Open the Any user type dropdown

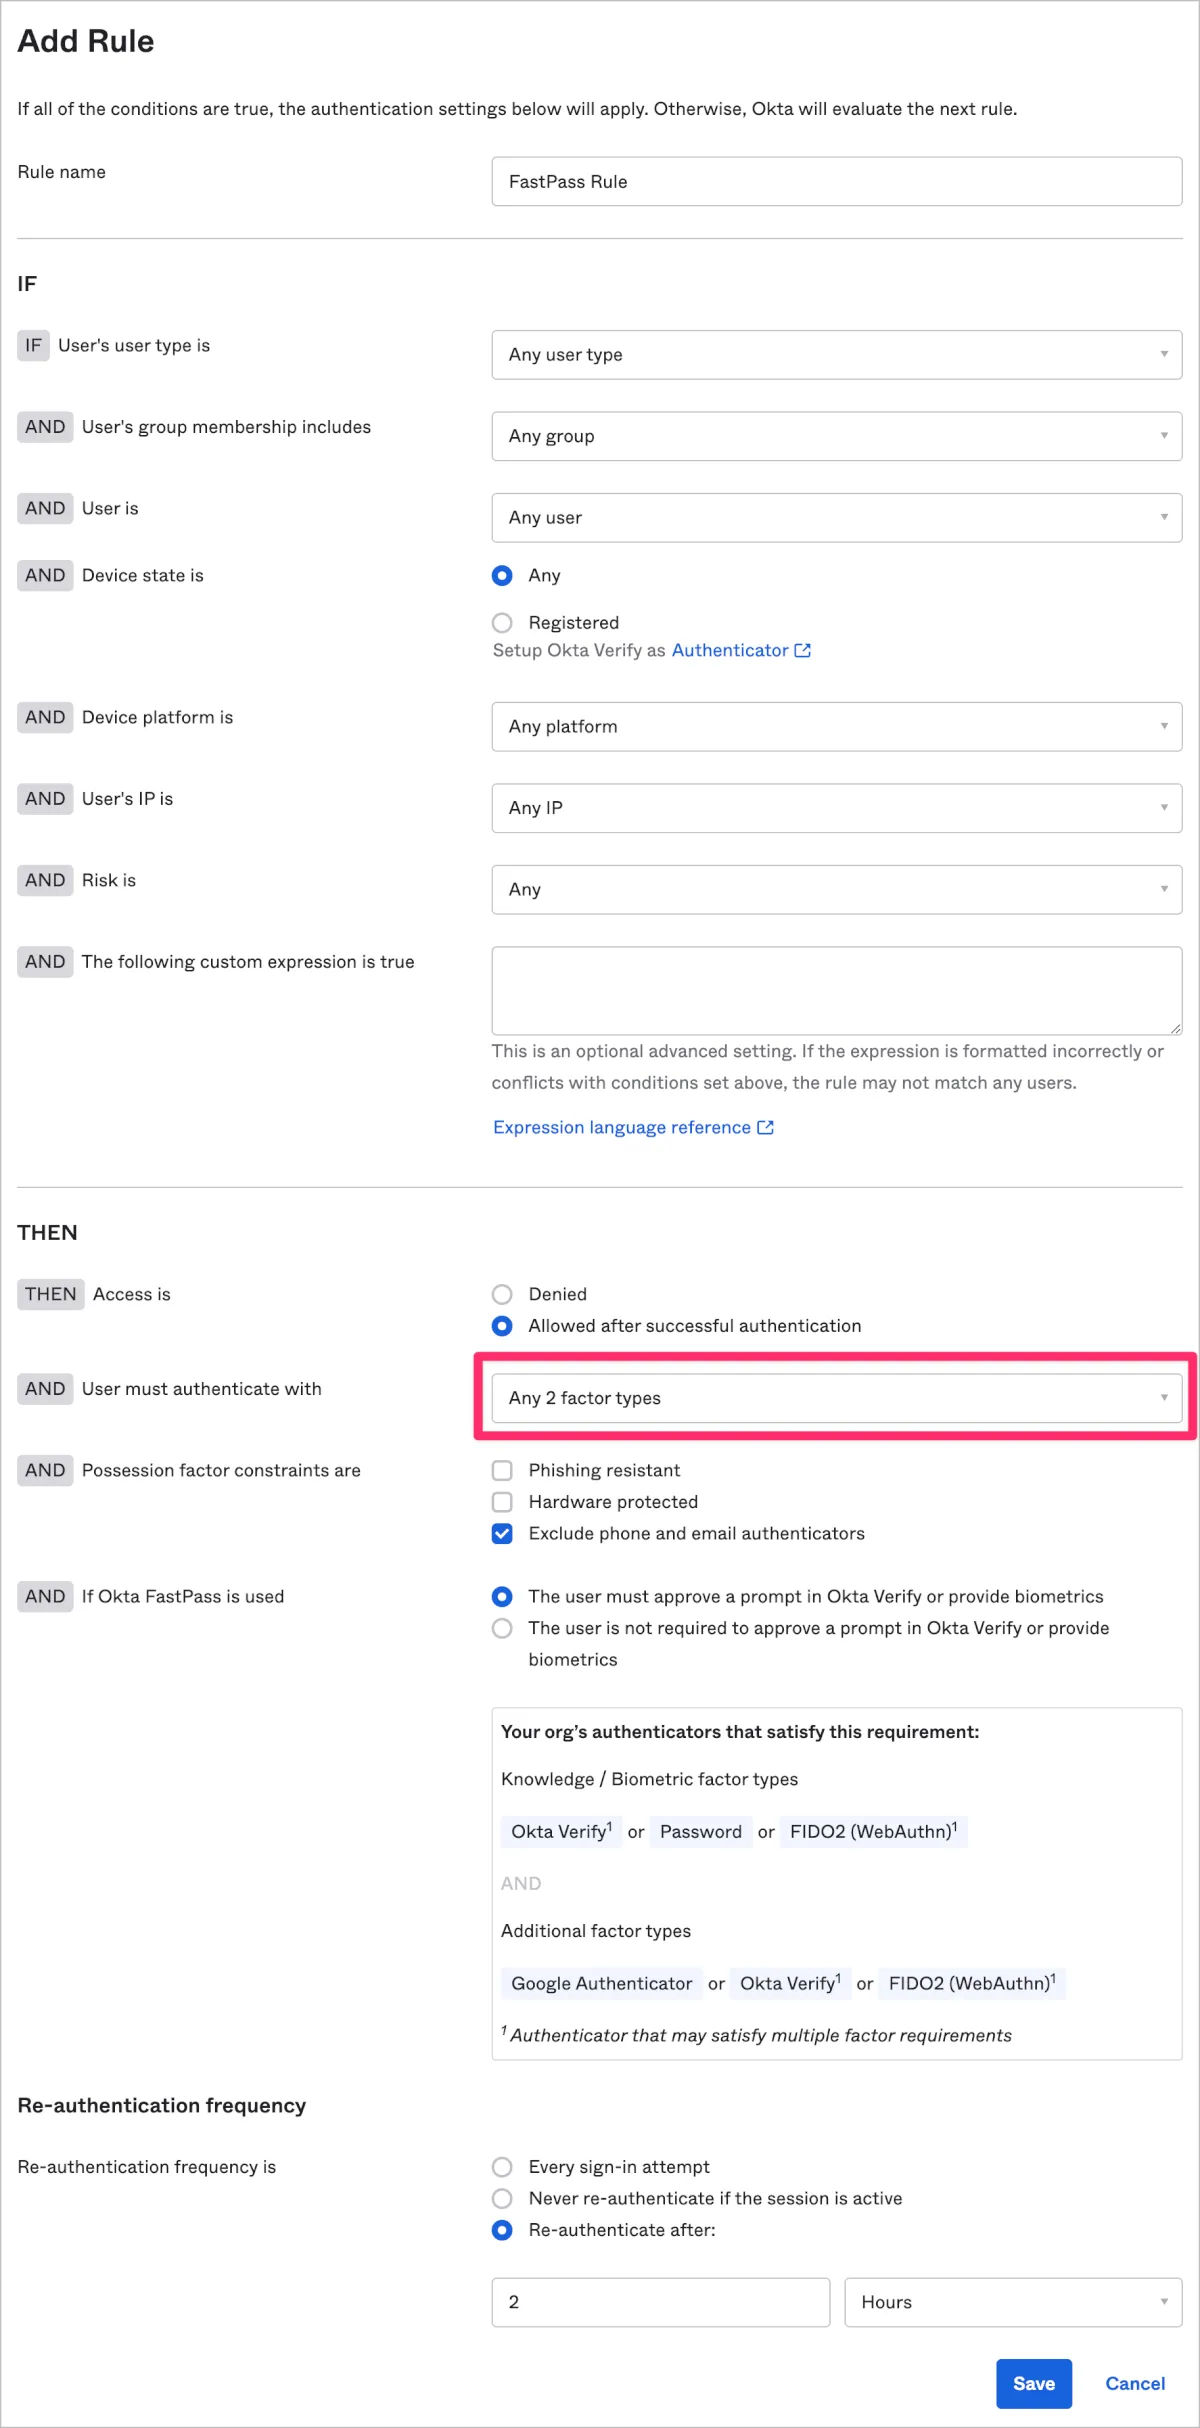(836, 355)
